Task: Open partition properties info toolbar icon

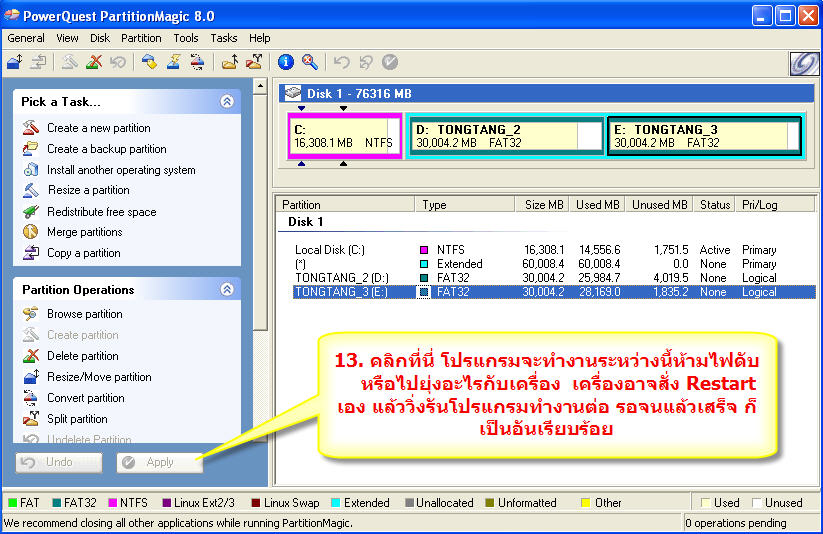Action: click(x=286, y=62)
